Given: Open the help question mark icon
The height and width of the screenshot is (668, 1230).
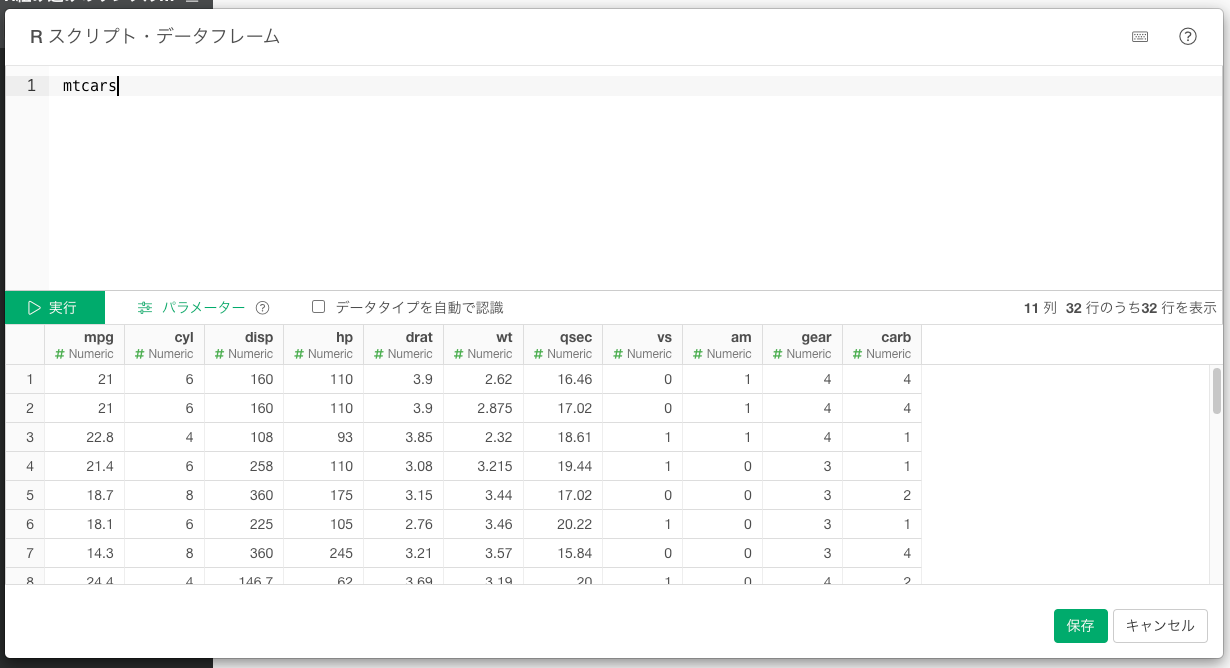Looking at the screenshot, I should 1188,37.
